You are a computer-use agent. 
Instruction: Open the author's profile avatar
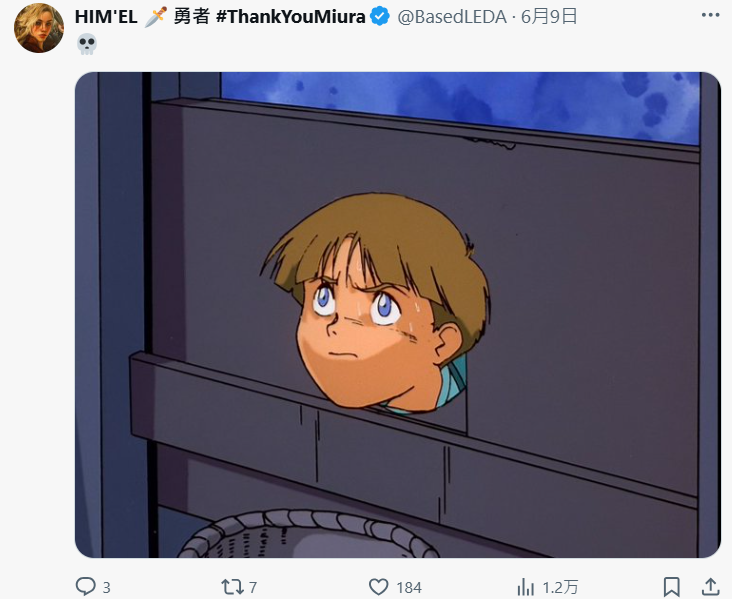39,28
